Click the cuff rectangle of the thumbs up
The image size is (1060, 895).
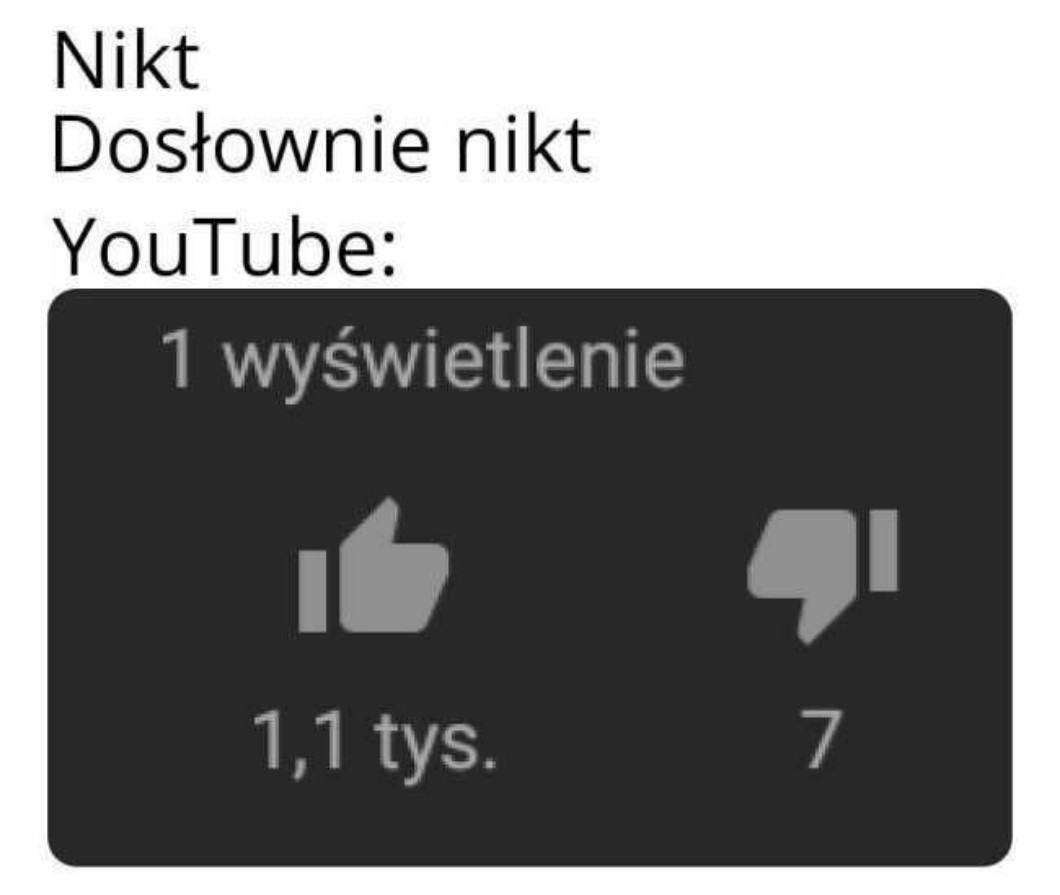312,591
